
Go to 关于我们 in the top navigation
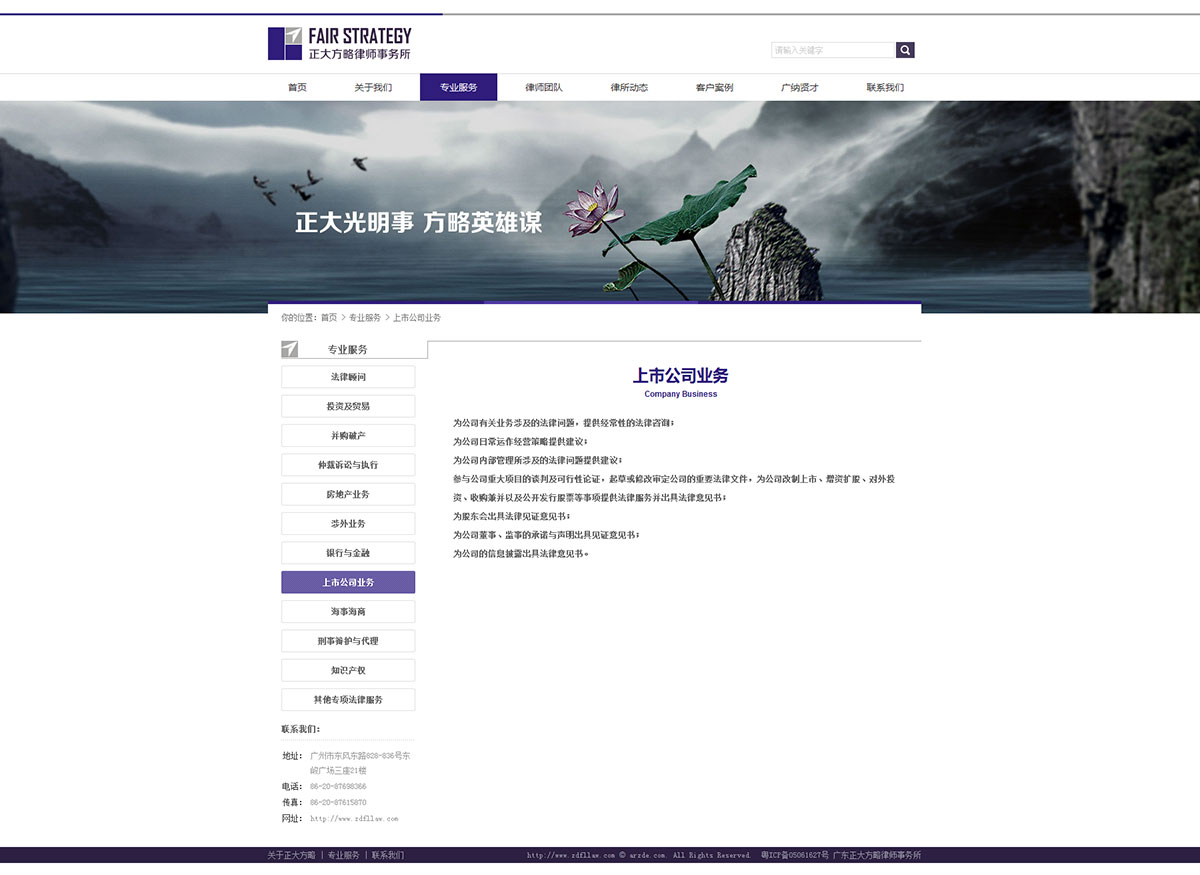click(373, 88)
